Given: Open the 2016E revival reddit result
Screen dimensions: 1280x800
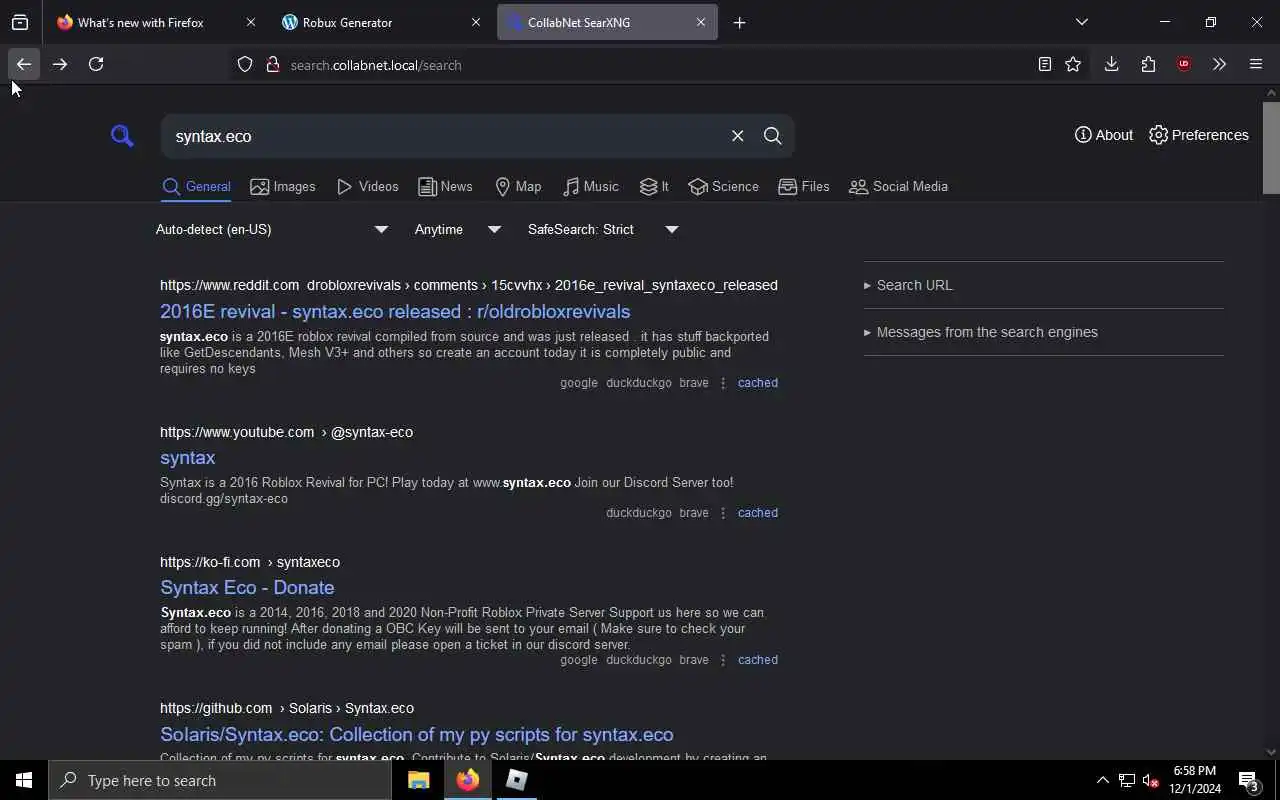Looking at the screenshot, I should (395, 311).
